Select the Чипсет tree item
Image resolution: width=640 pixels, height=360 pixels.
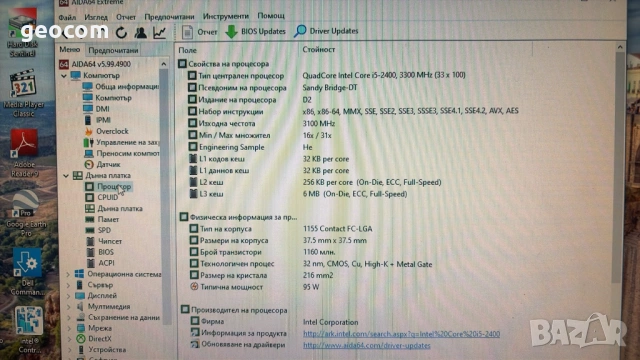tap(104, 241)
